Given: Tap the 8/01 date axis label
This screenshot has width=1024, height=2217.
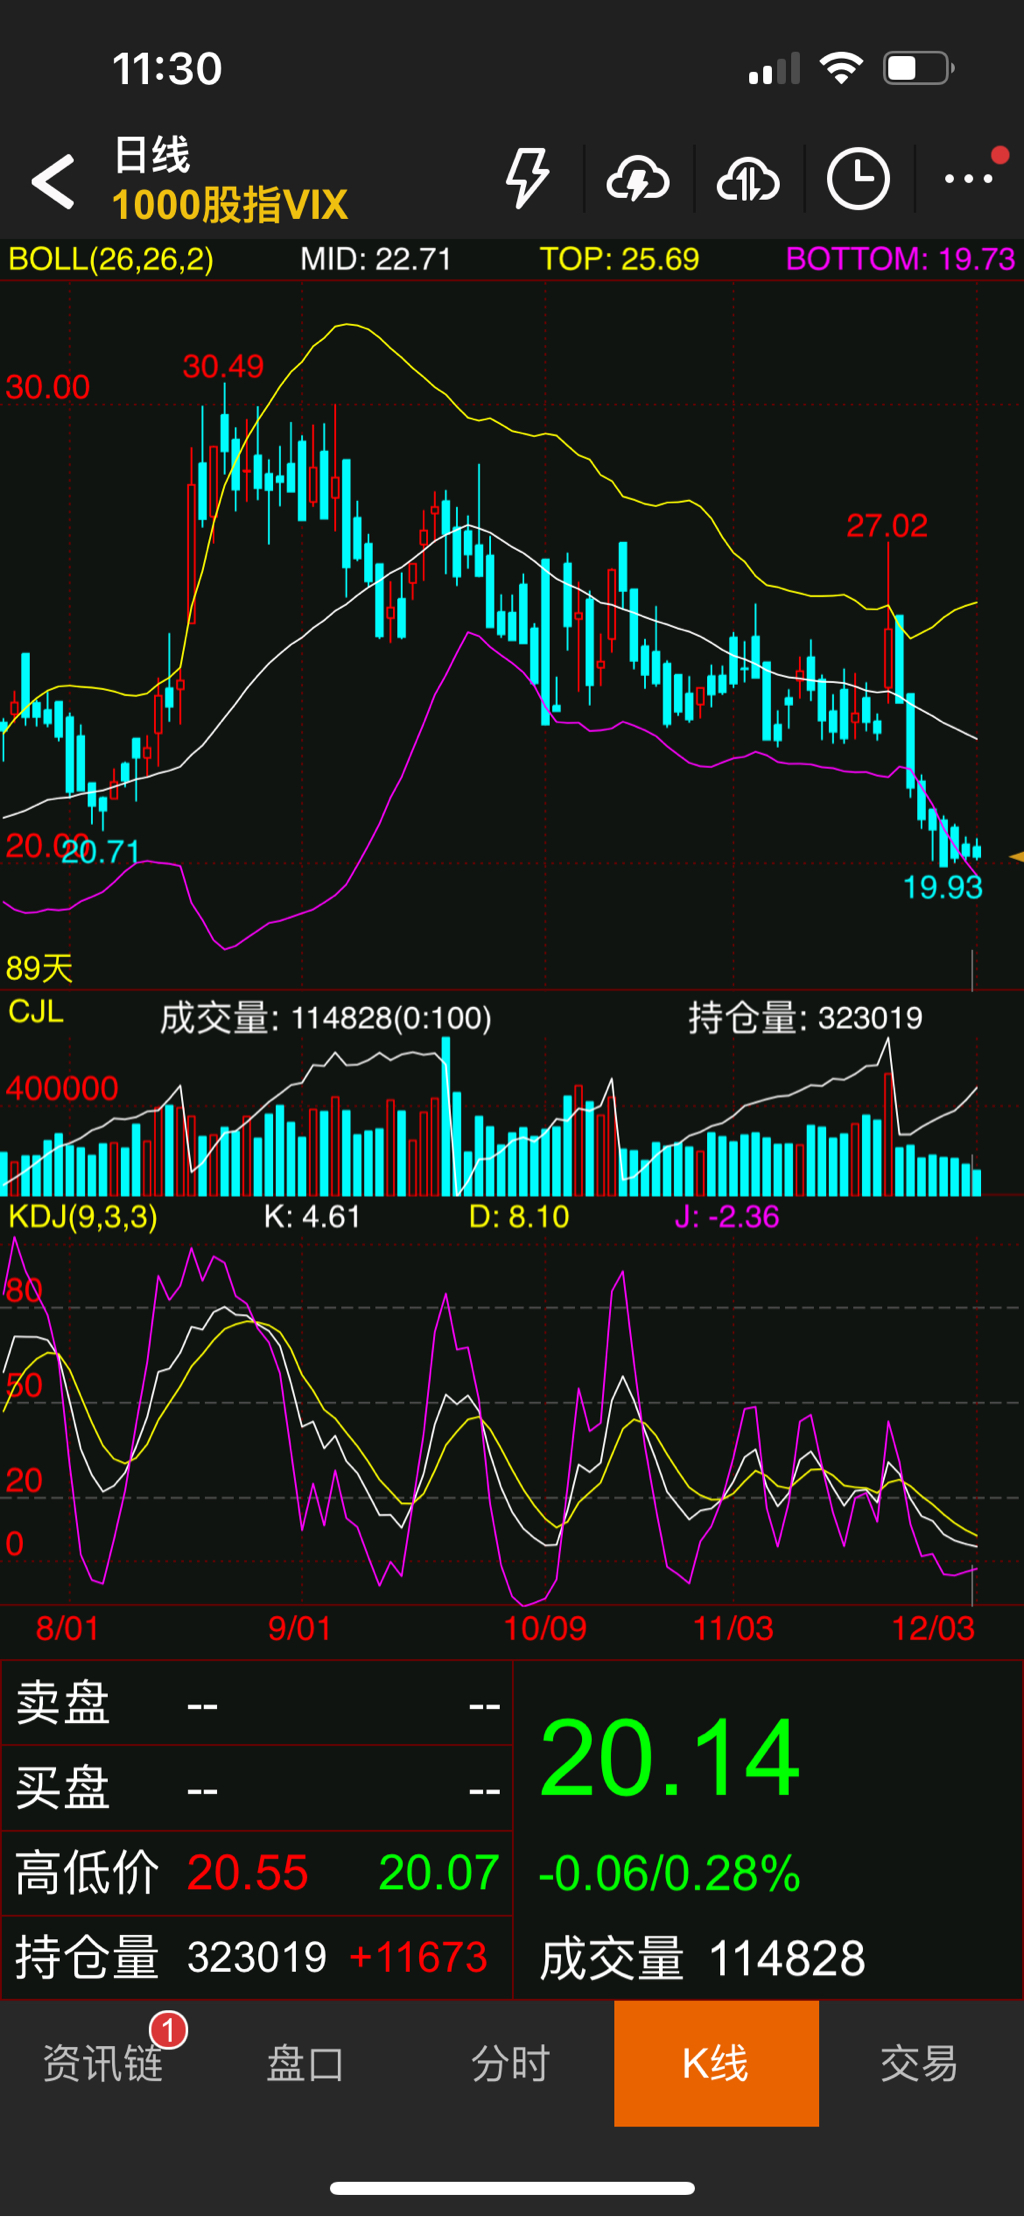Looking at the screenshot, I should point(68,1628).
